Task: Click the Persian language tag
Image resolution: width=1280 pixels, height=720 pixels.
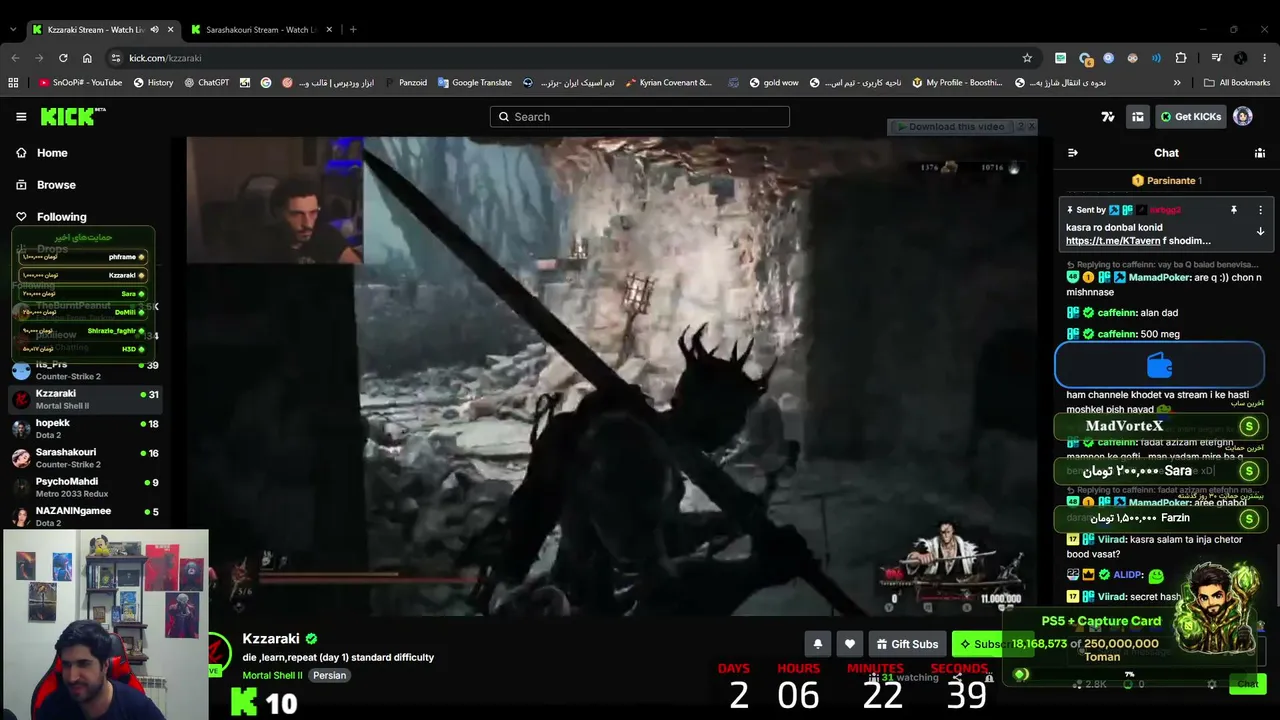Action: 329,675
